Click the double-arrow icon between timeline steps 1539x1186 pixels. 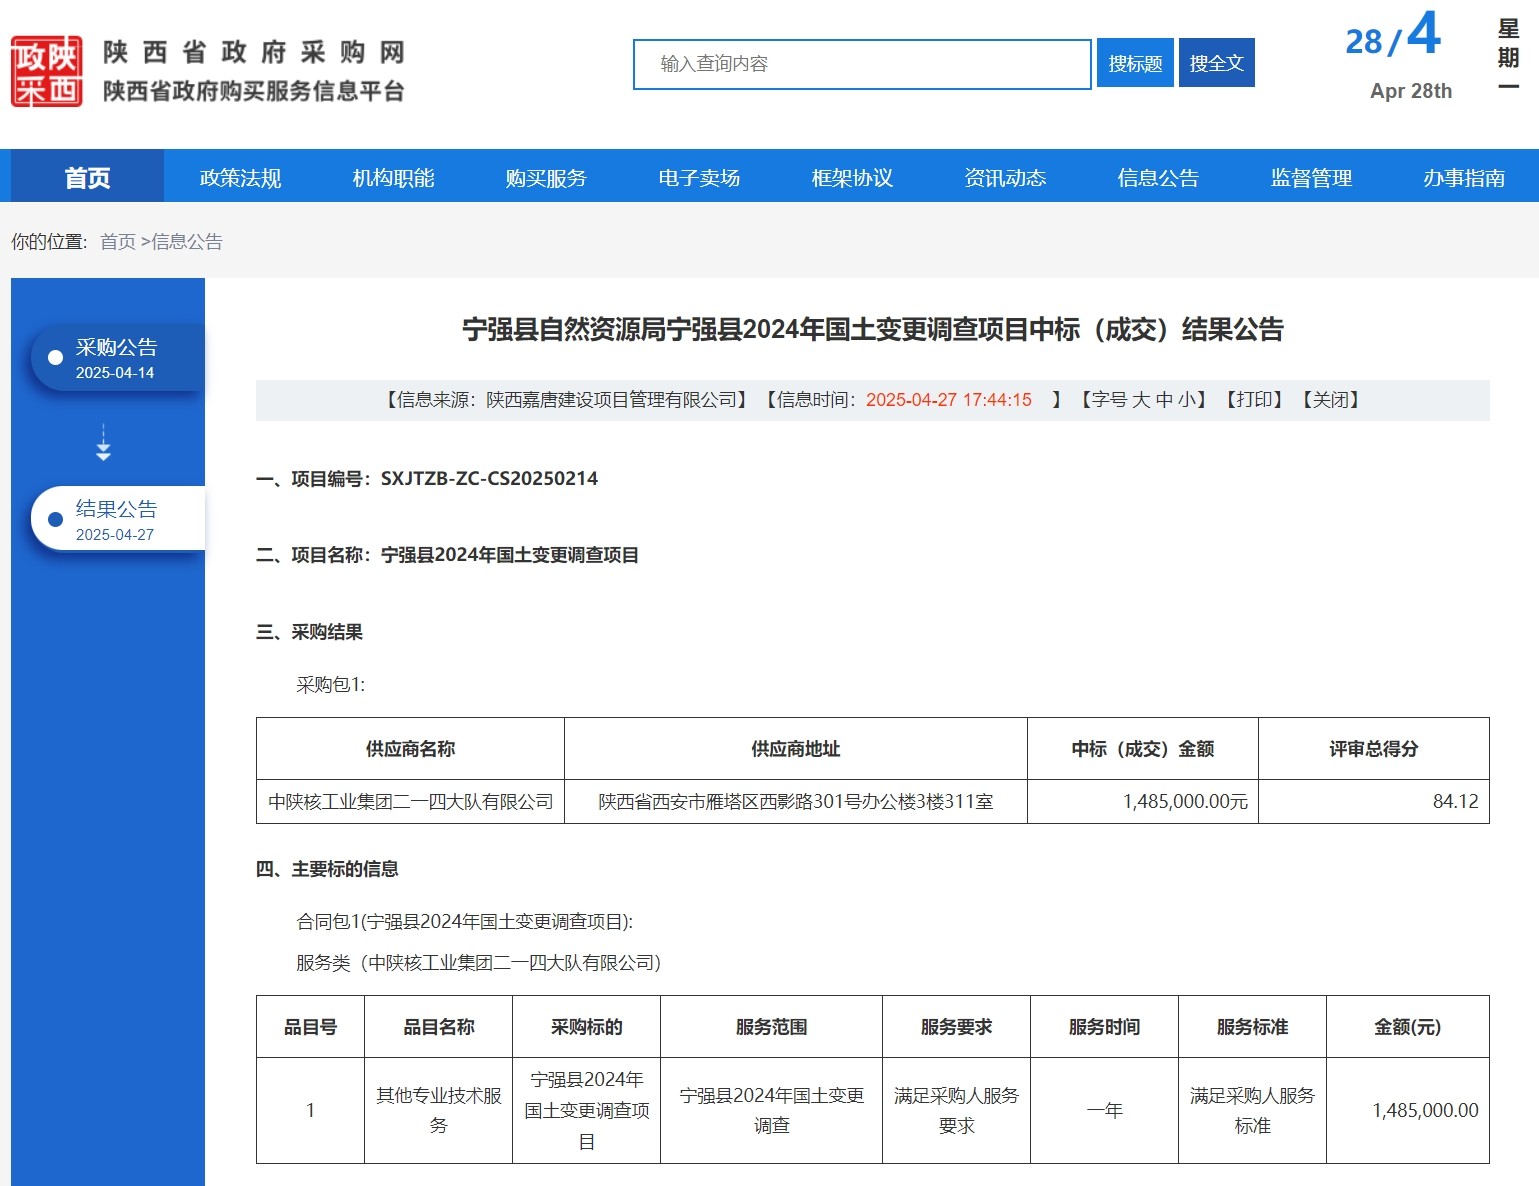(103, 442)
